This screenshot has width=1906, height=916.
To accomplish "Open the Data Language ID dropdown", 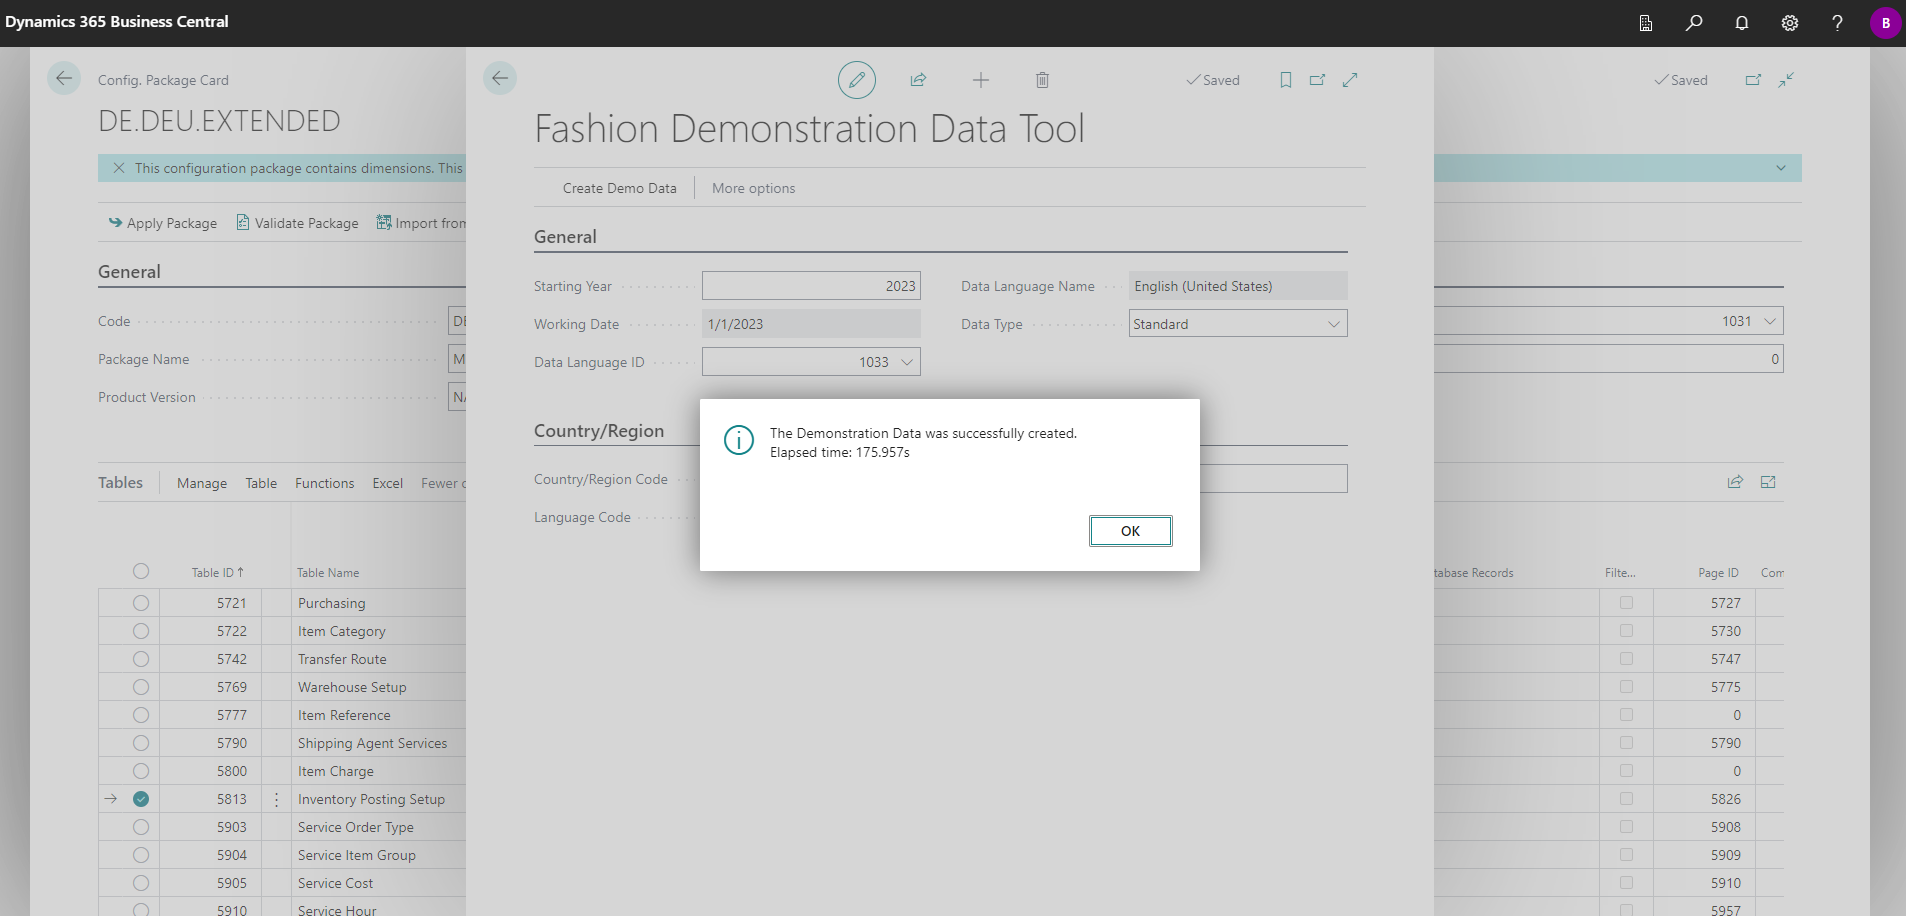I will click(905, 361).
